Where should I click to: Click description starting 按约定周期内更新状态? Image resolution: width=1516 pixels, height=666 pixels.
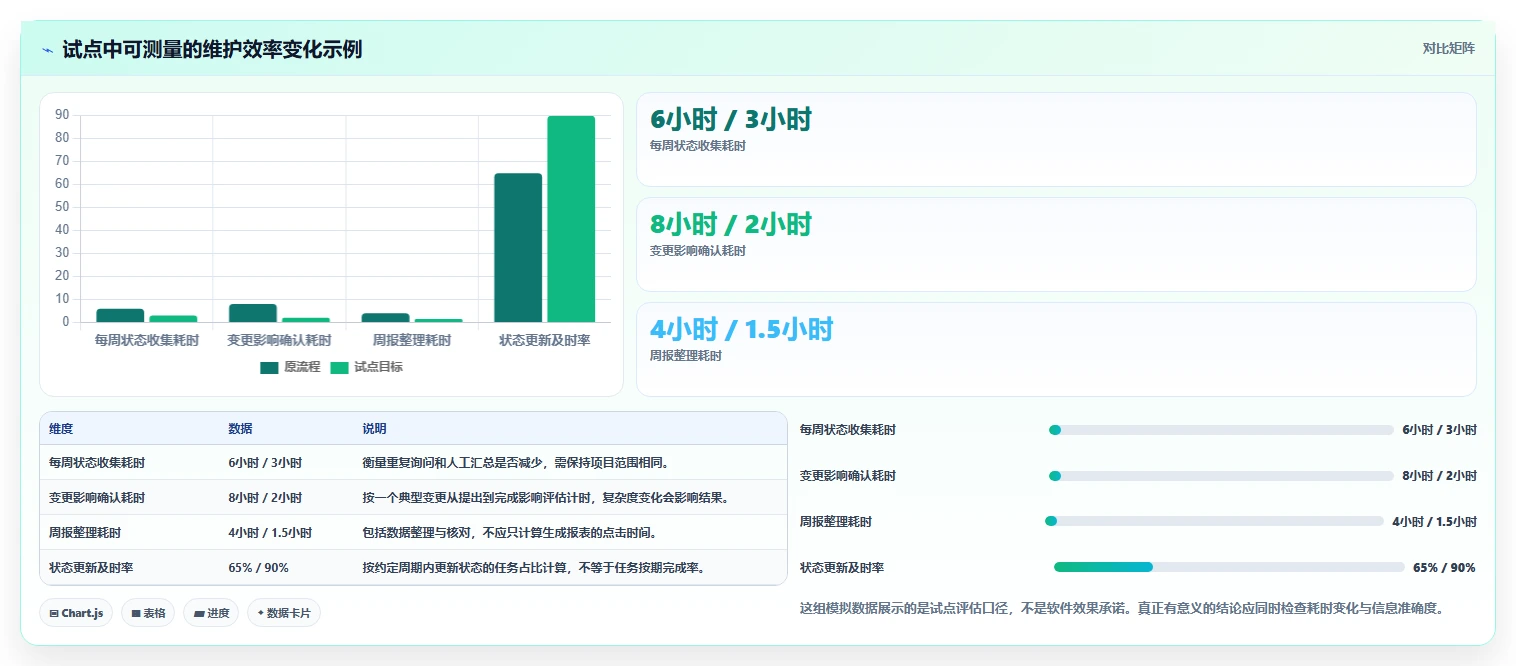click(x=534, y=568)
